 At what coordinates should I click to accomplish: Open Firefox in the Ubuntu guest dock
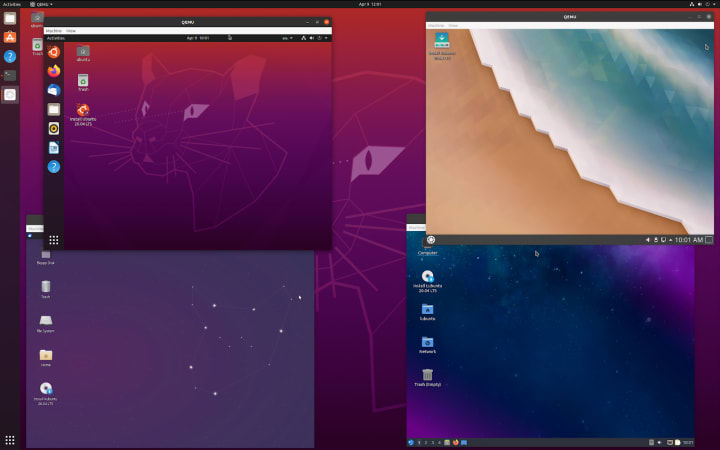click(54, 71)
